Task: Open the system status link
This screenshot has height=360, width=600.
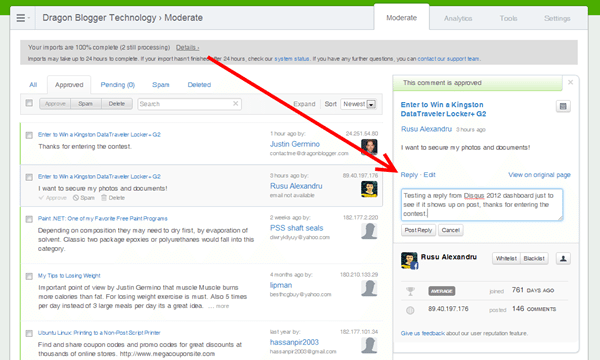Action: click(292, 59)
